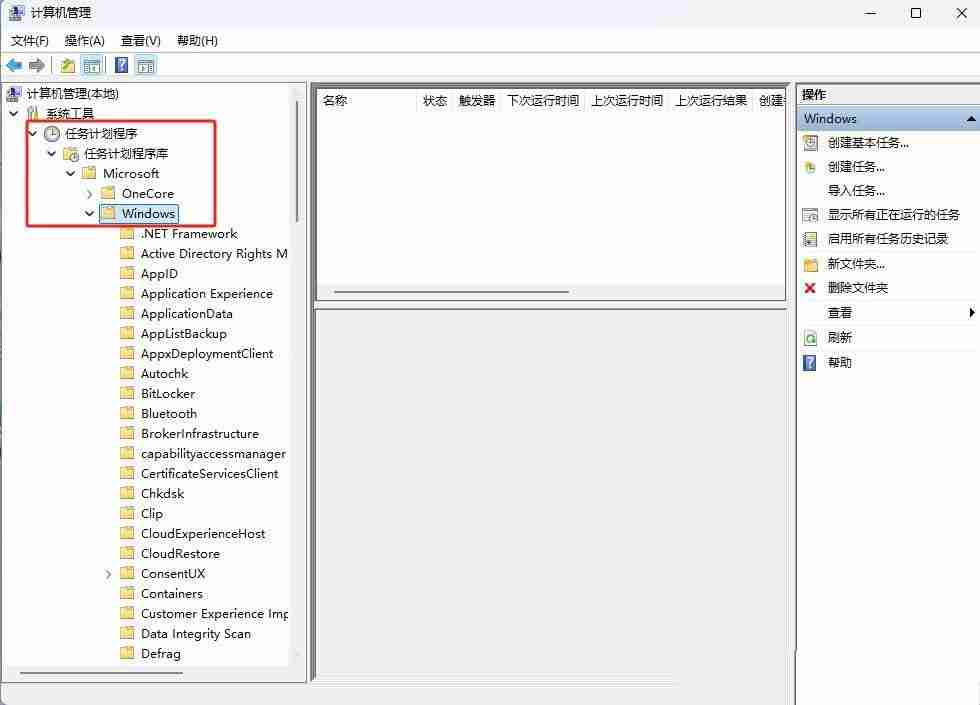This screenshot has width=980, height=705.
Task: Open the 查看(V) menu
Action: coord(140,40)
